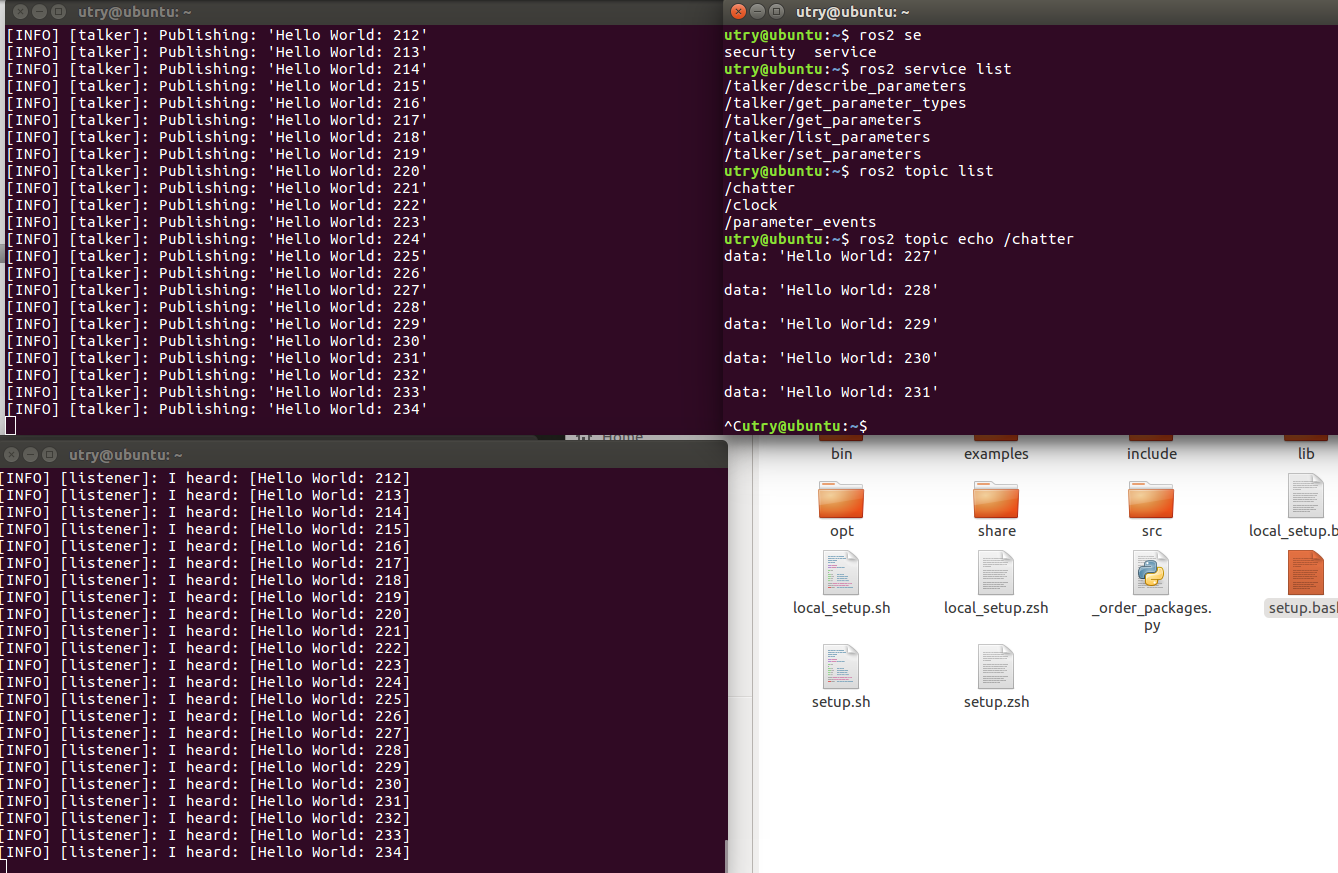Select the local_setup.bash file icon above setup.bash

(1306, 497)
